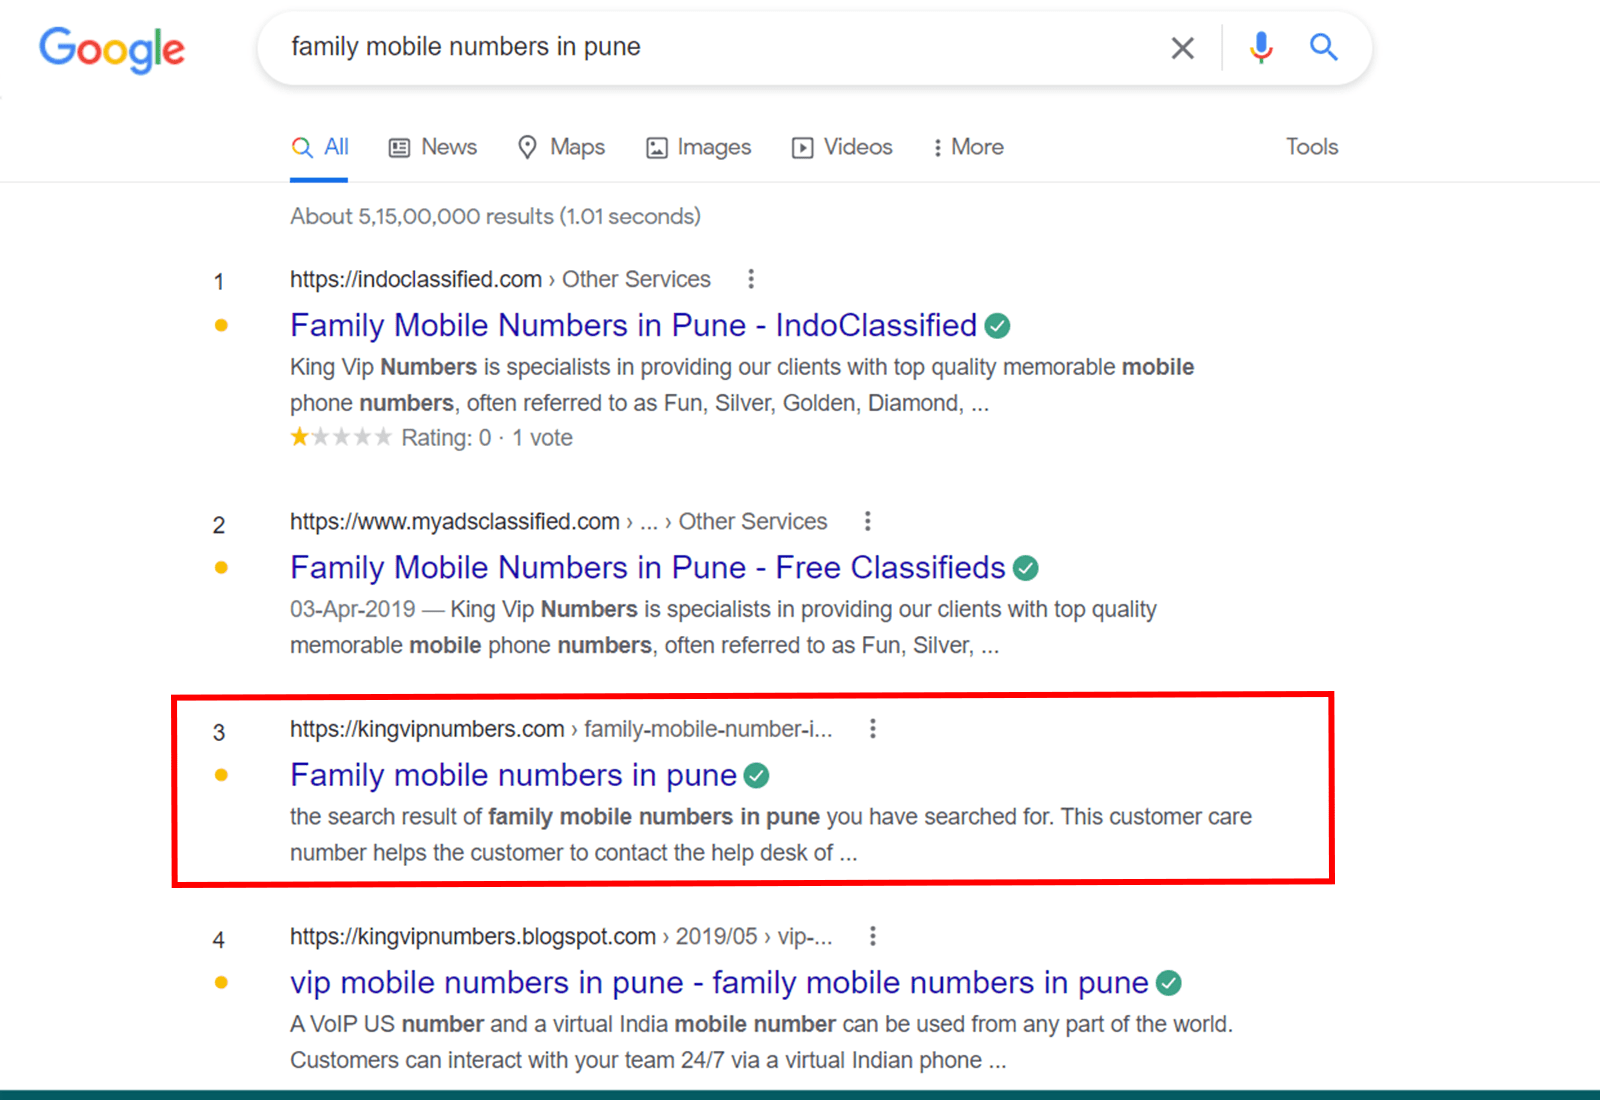This screenshot has height=1100, width=1600.
Task: Clear the search box with the X icon
Action: tap(1182, 48)
